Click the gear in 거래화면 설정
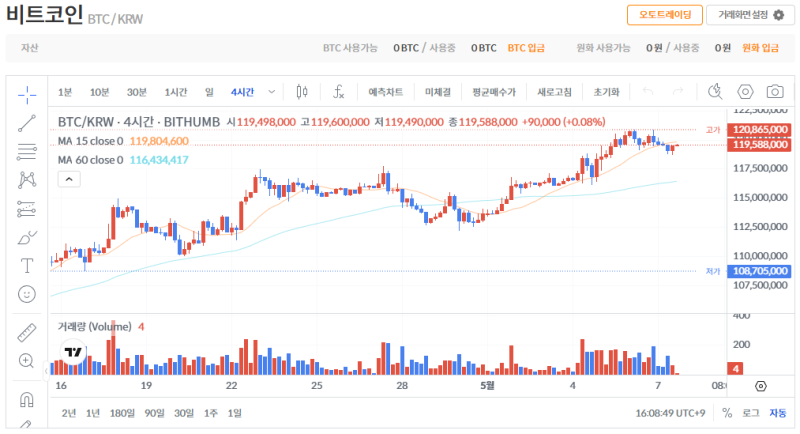 [x=779, y=15]
